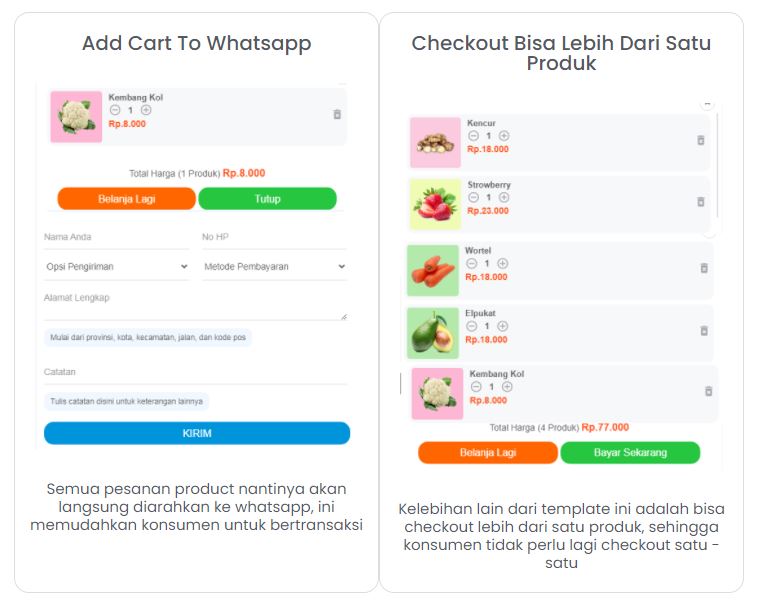
Task: Increase Kembang Kol quantity in left cart
Action: click(x=146, y=110)
